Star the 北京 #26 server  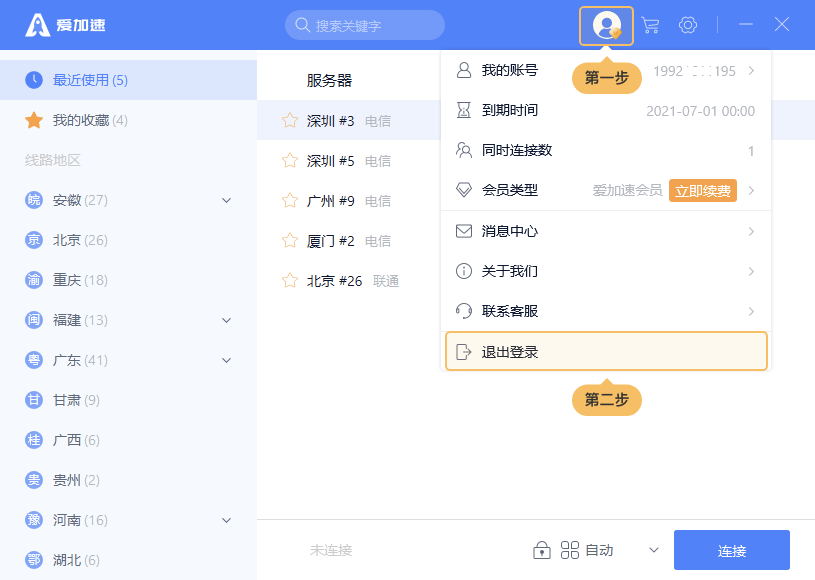click(290, 281)
